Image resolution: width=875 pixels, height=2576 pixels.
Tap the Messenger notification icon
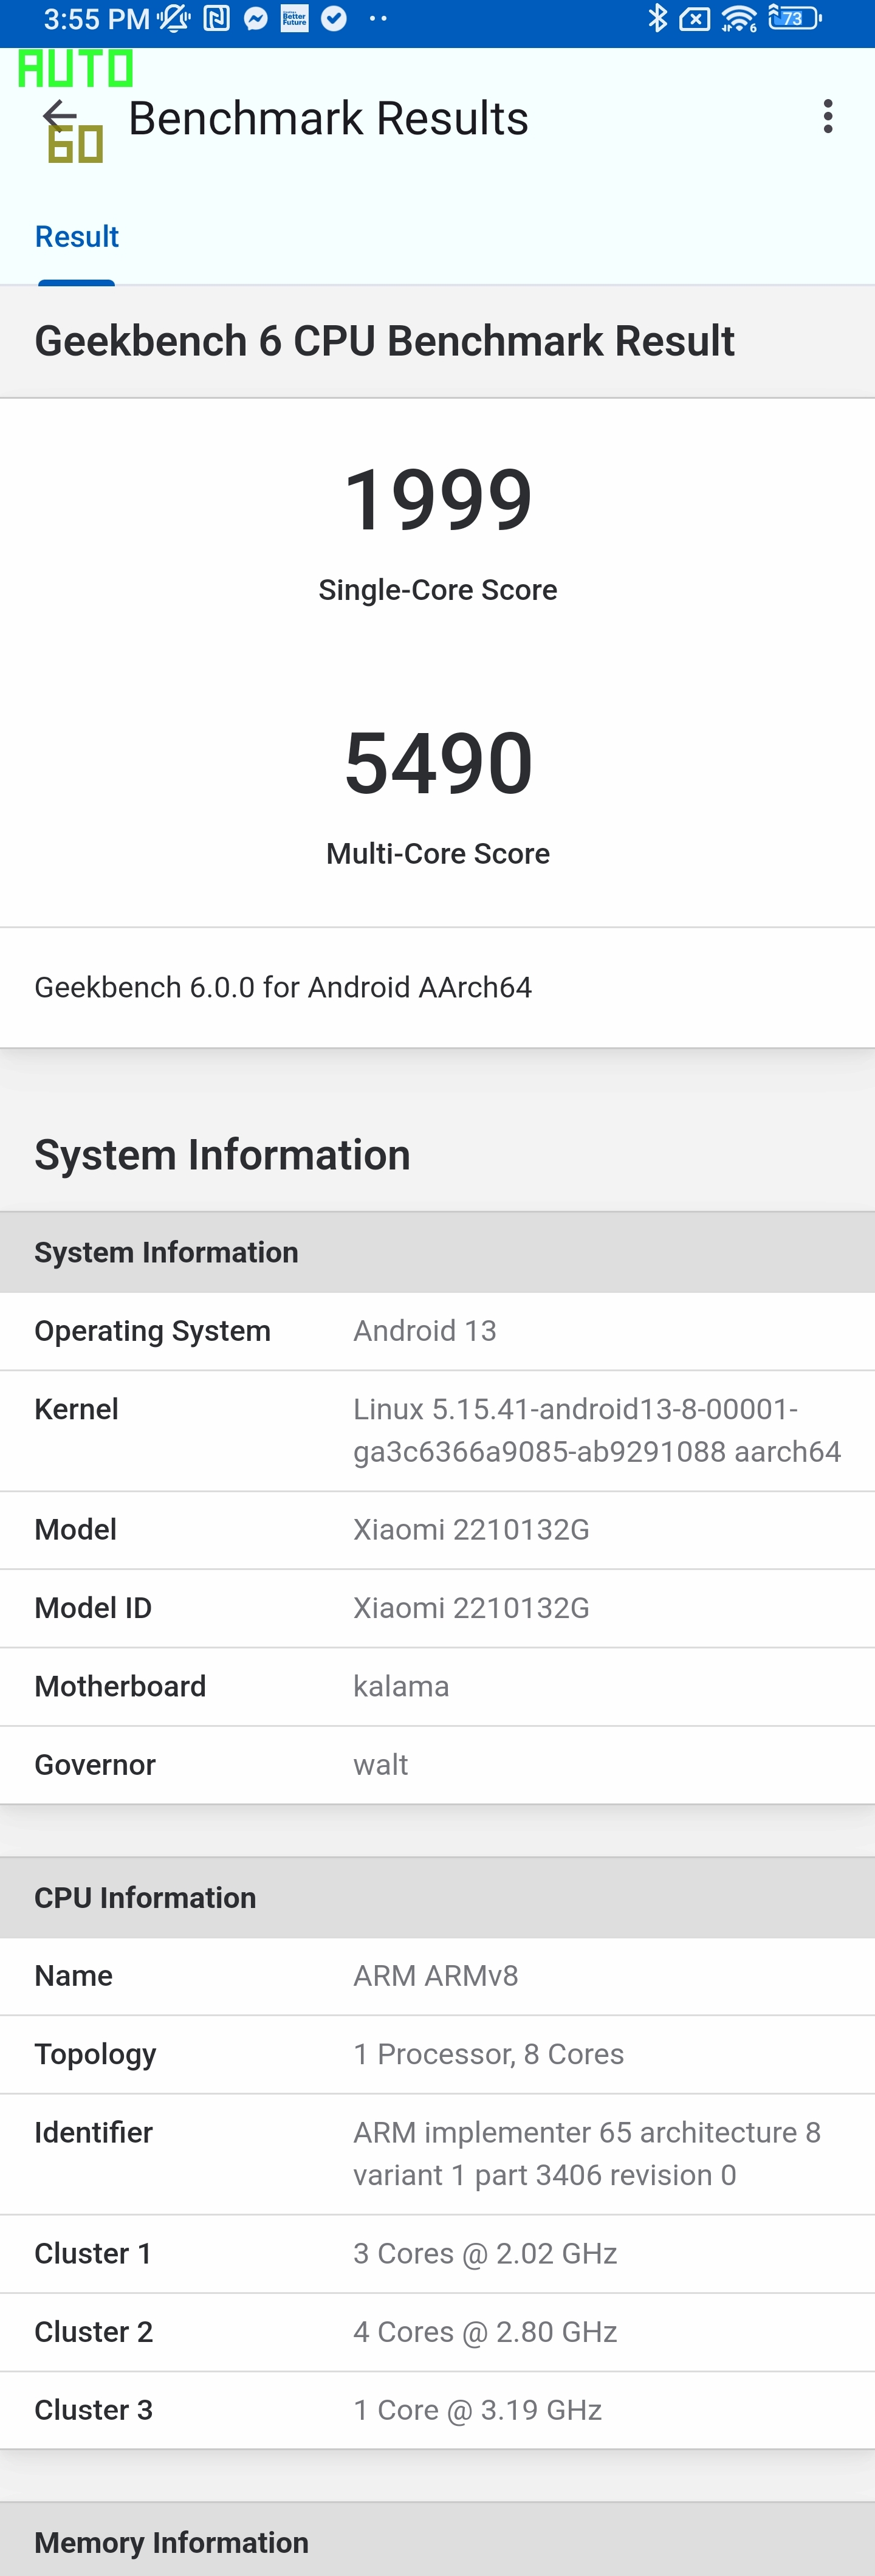(255, 19)
